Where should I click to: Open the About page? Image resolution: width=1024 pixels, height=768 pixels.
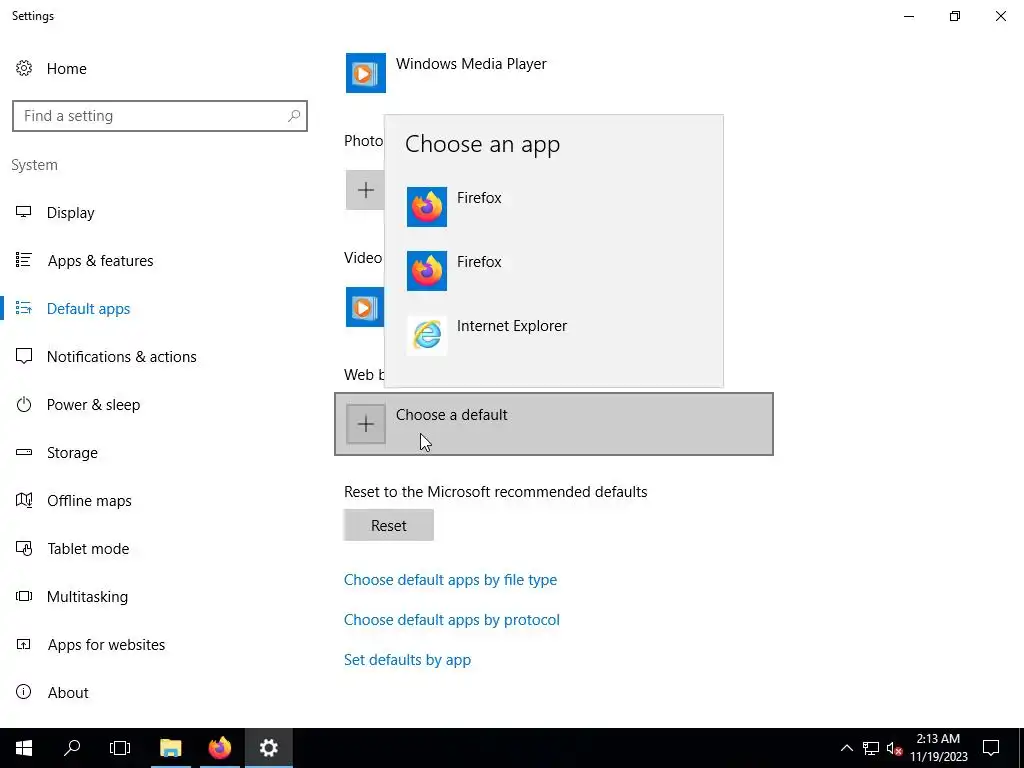point(68,693)
